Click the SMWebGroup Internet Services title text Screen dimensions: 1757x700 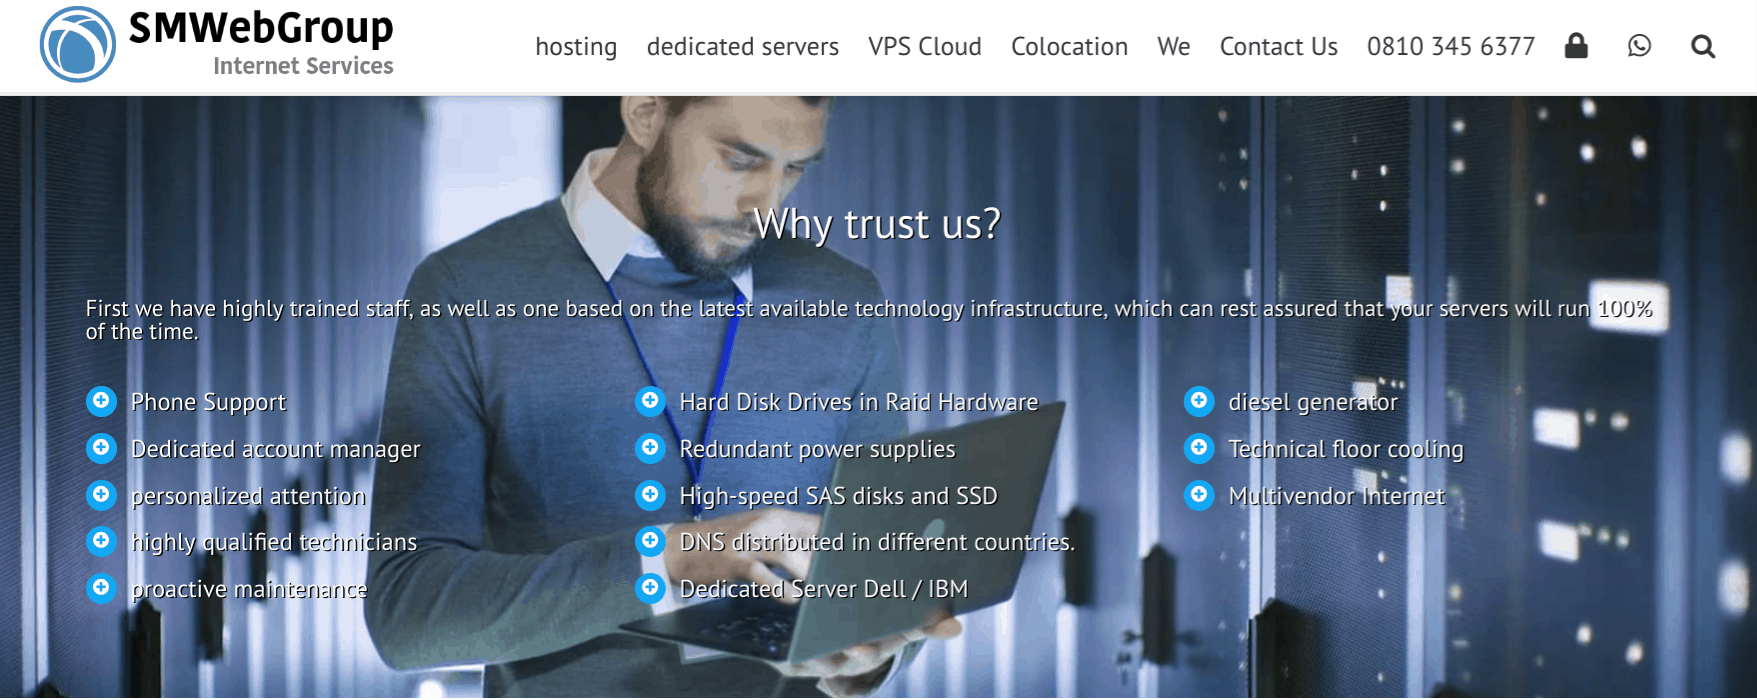coord(261,42)
